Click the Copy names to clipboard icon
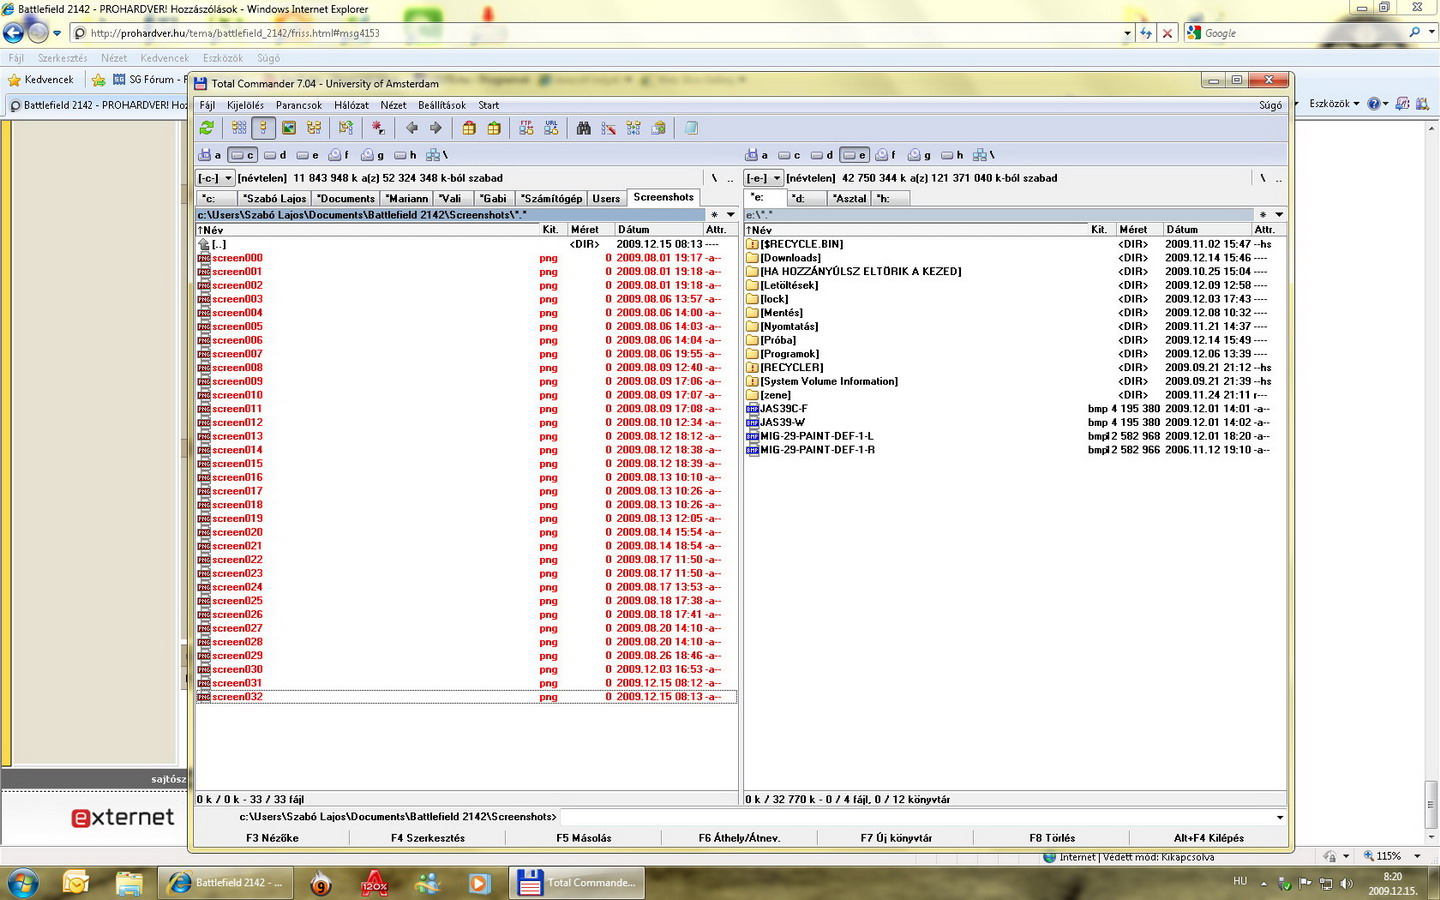The height and width of the screenshot is (900, 1440). click(658, 128)
